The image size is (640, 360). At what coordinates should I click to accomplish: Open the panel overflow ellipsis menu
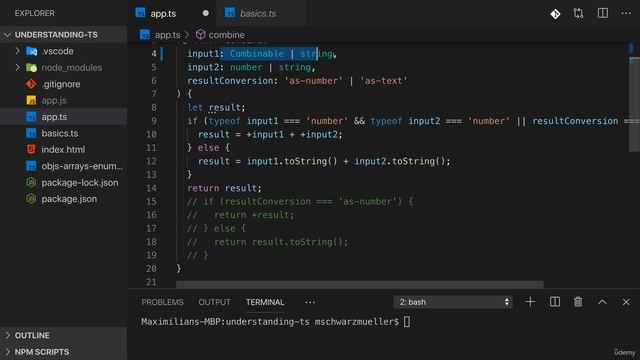coord(310,302)
